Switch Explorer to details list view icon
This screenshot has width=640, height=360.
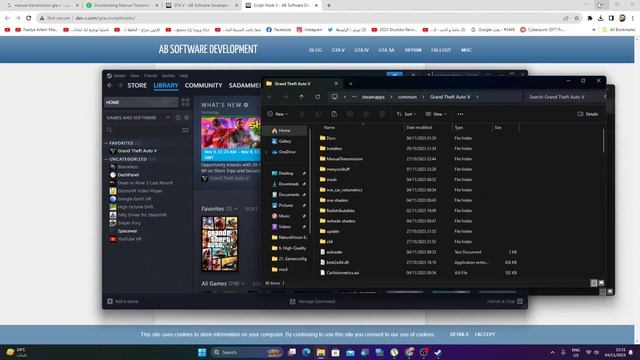594,283
